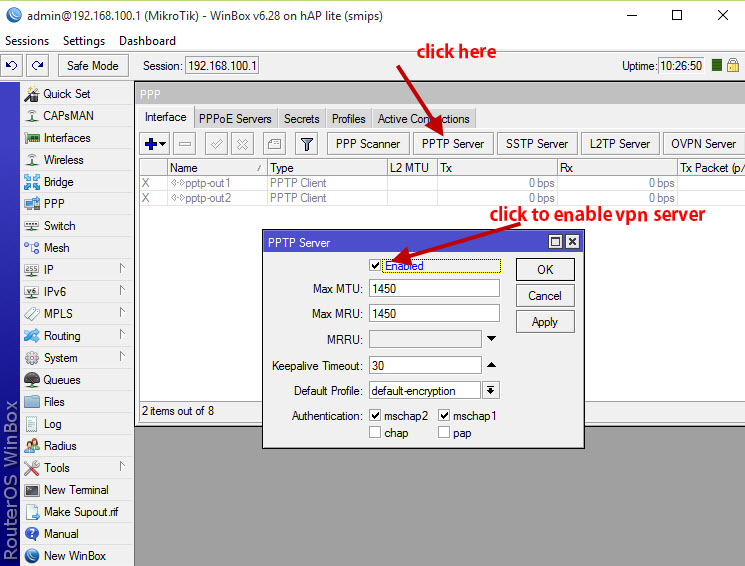Open the Default Profile dropdown

491,391
